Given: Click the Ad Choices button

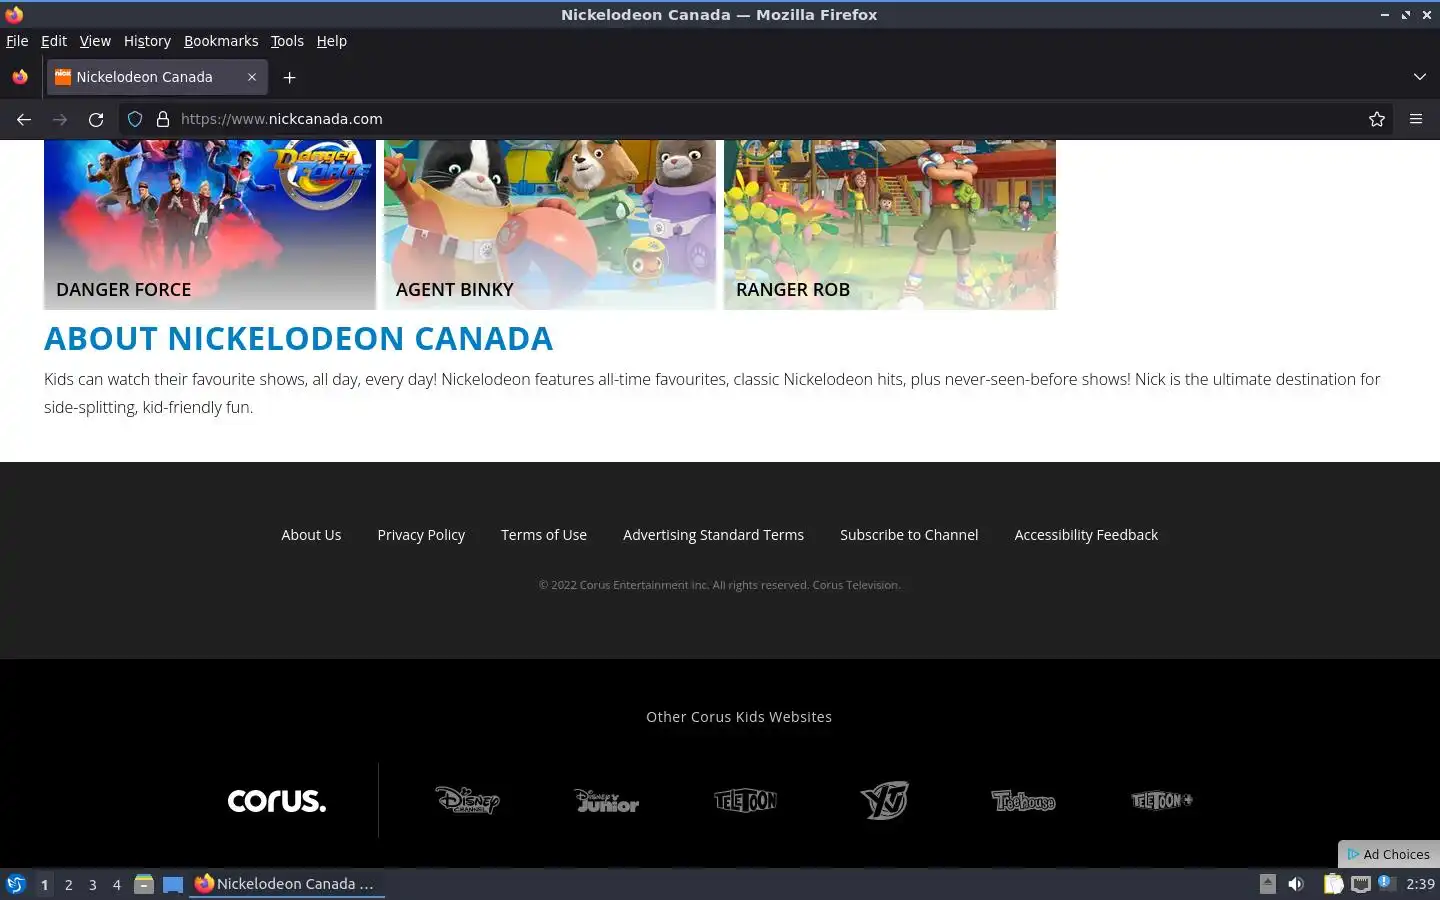Looking at the screenshot, I should coord(1389,854).
